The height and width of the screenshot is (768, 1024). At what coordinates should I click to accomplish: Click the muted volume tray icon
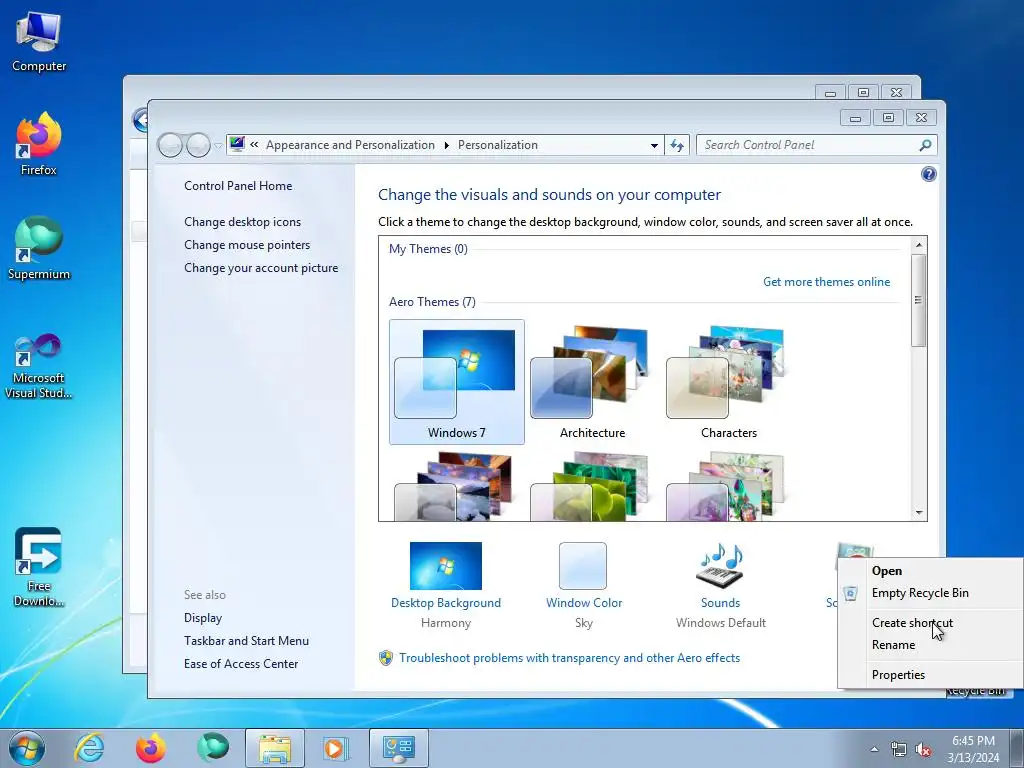pos(923,750)
